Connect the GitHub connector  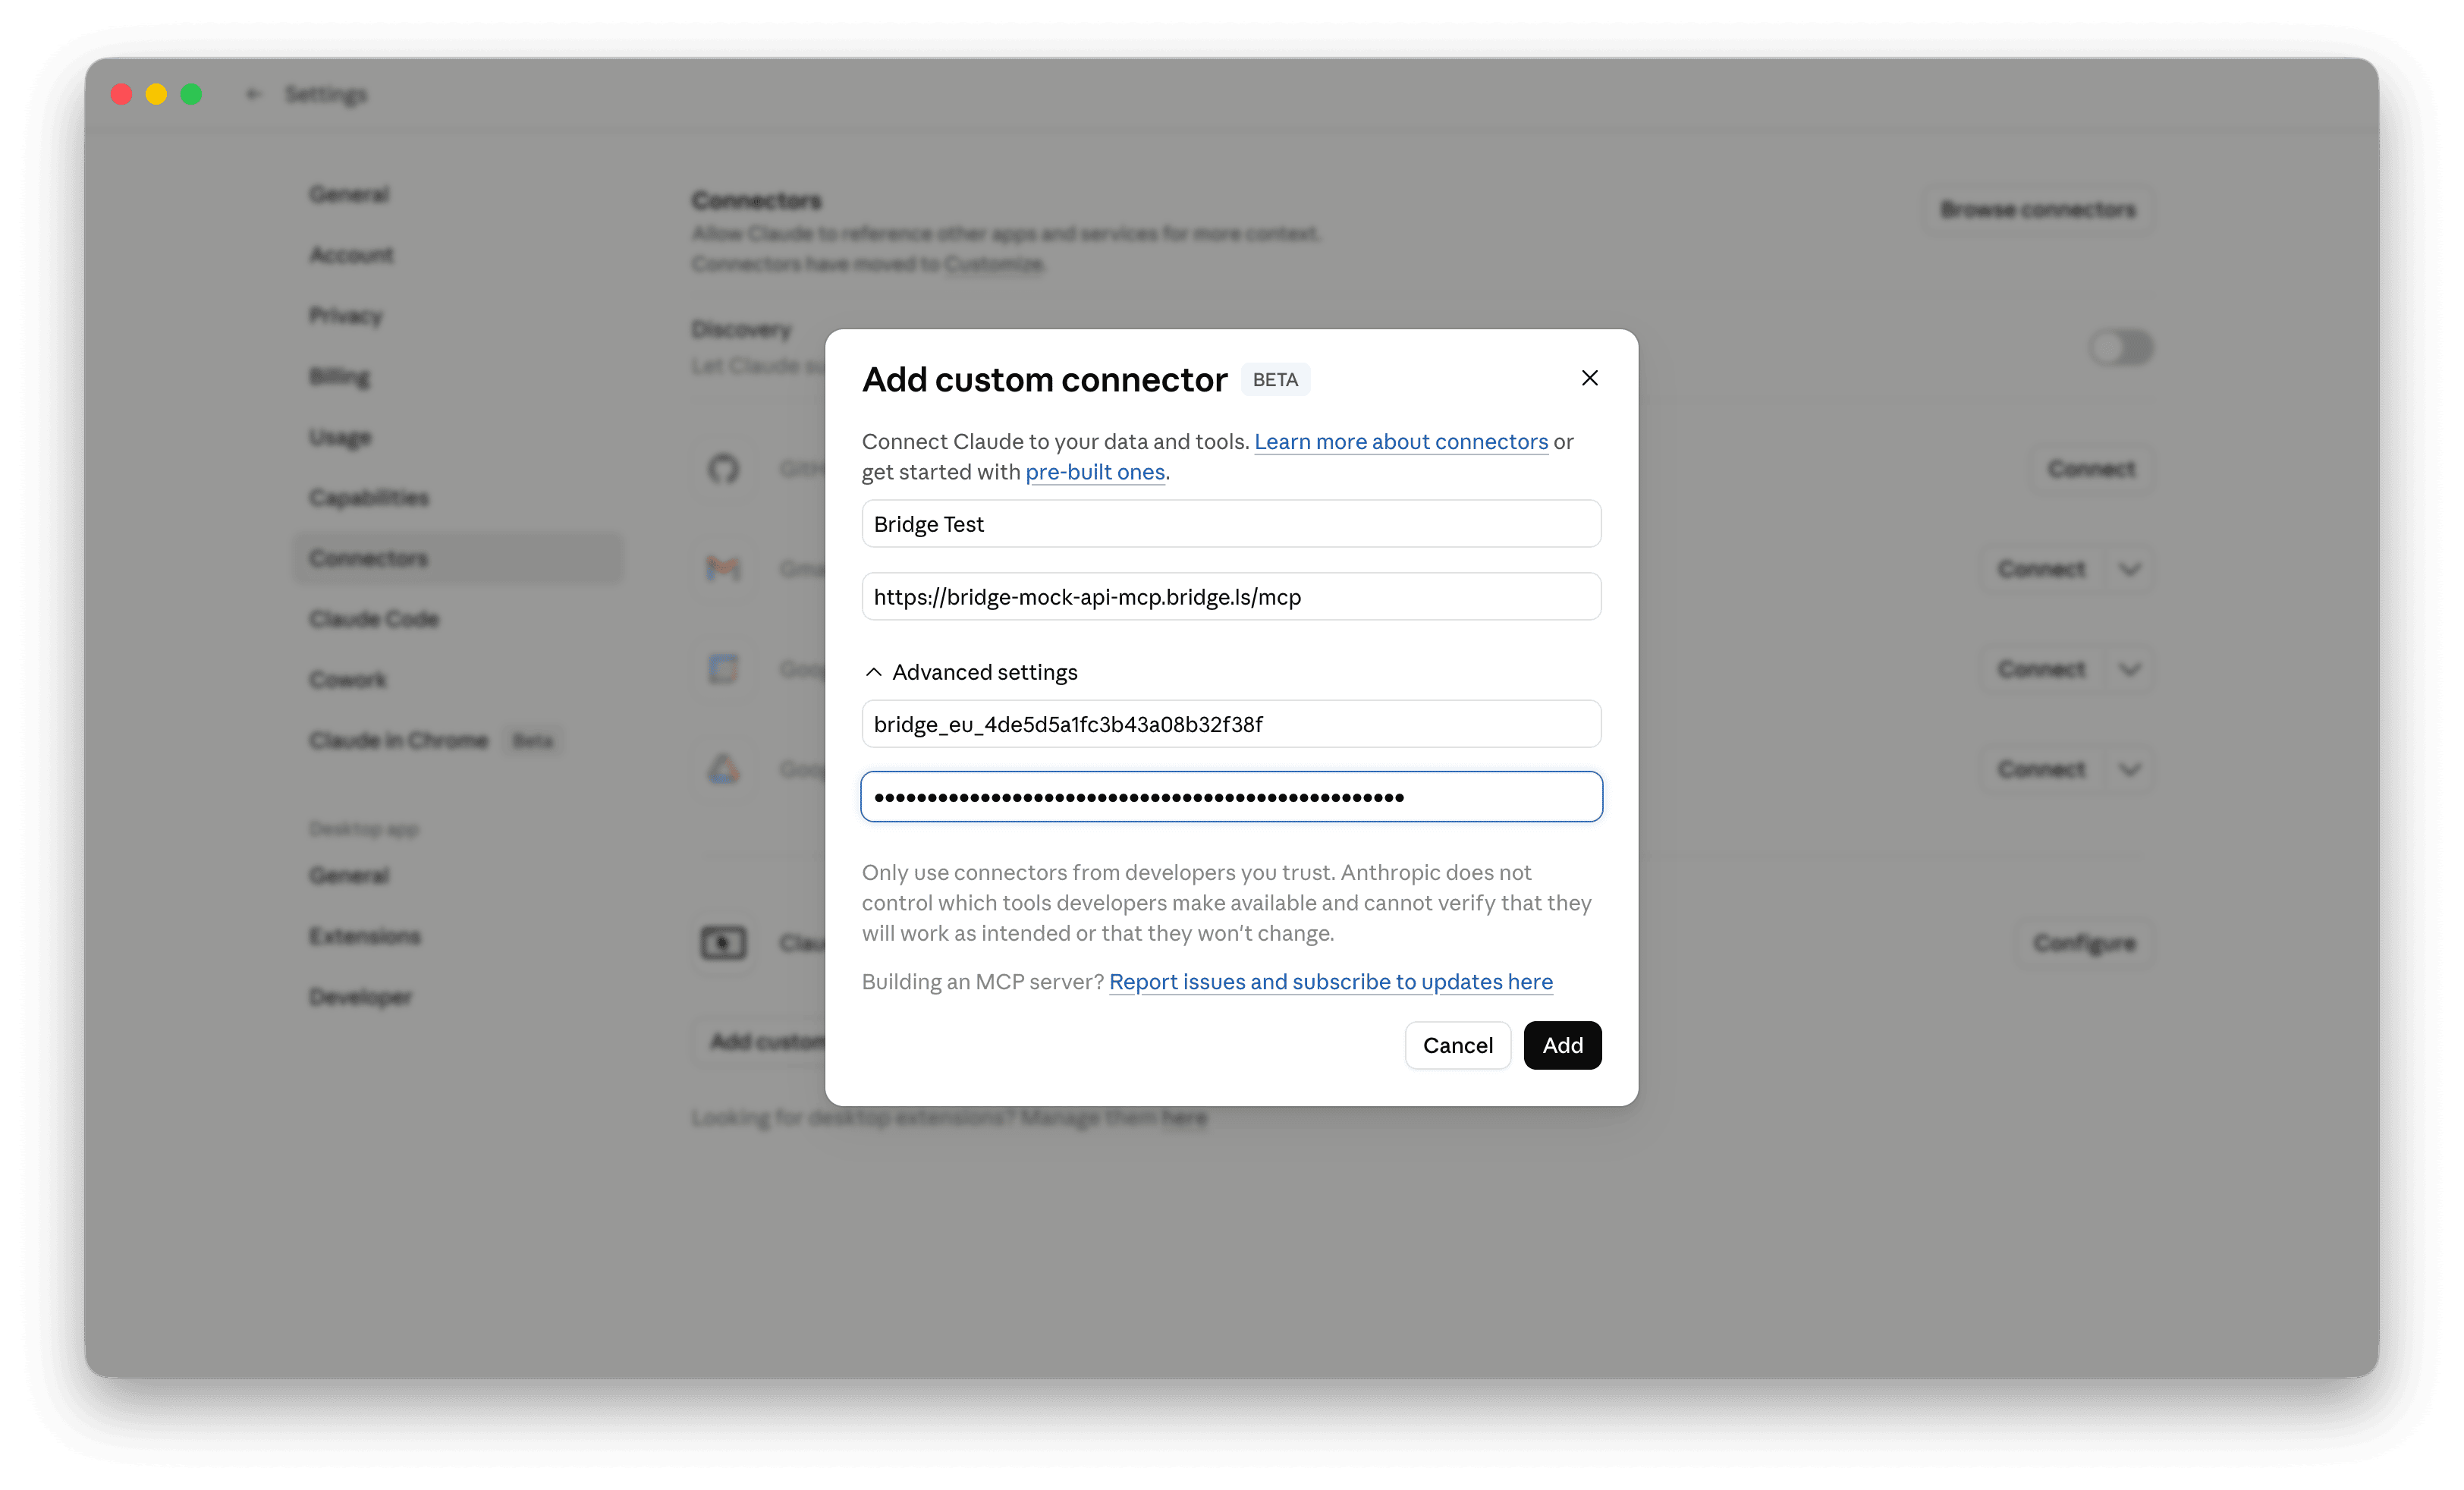point(2091,469)
